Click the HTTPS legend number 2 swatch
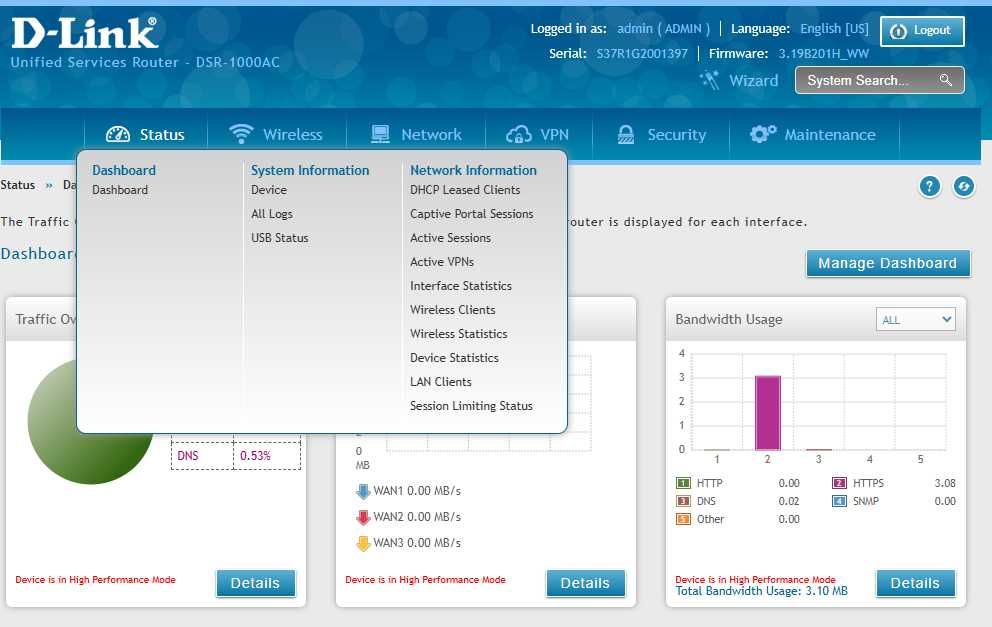The height and width of the screenshot is (627, 992). 839,483
